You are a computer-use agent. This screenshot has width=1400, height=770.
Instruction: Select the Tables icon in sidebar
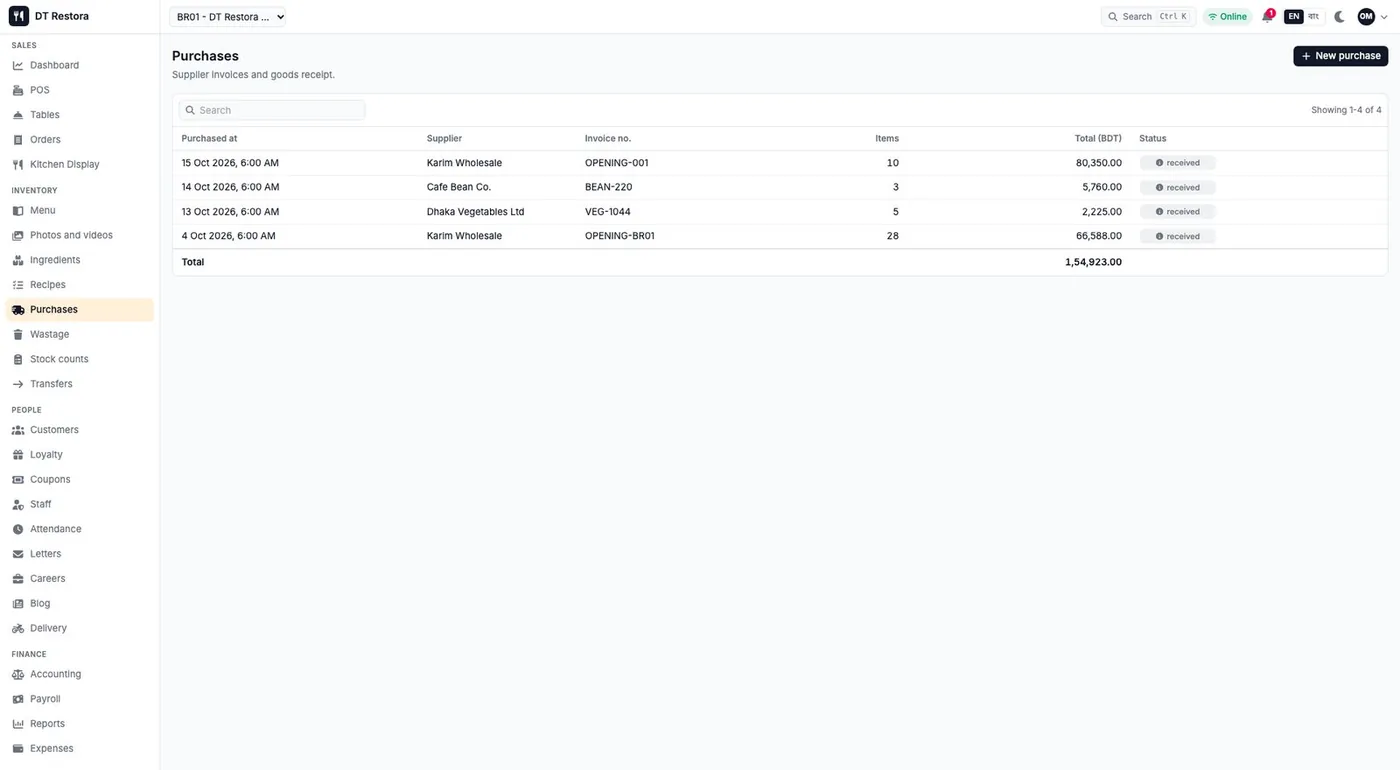point(18,115)
